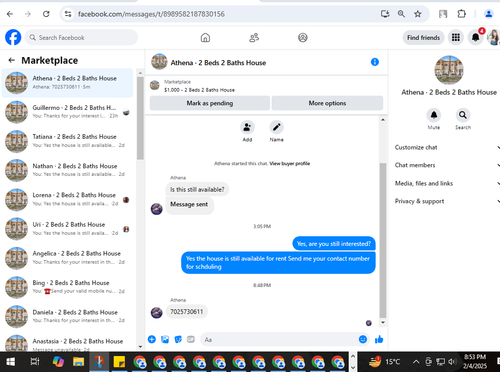
Task: Show hidden system tray icons
Action: tap(416, 362)
